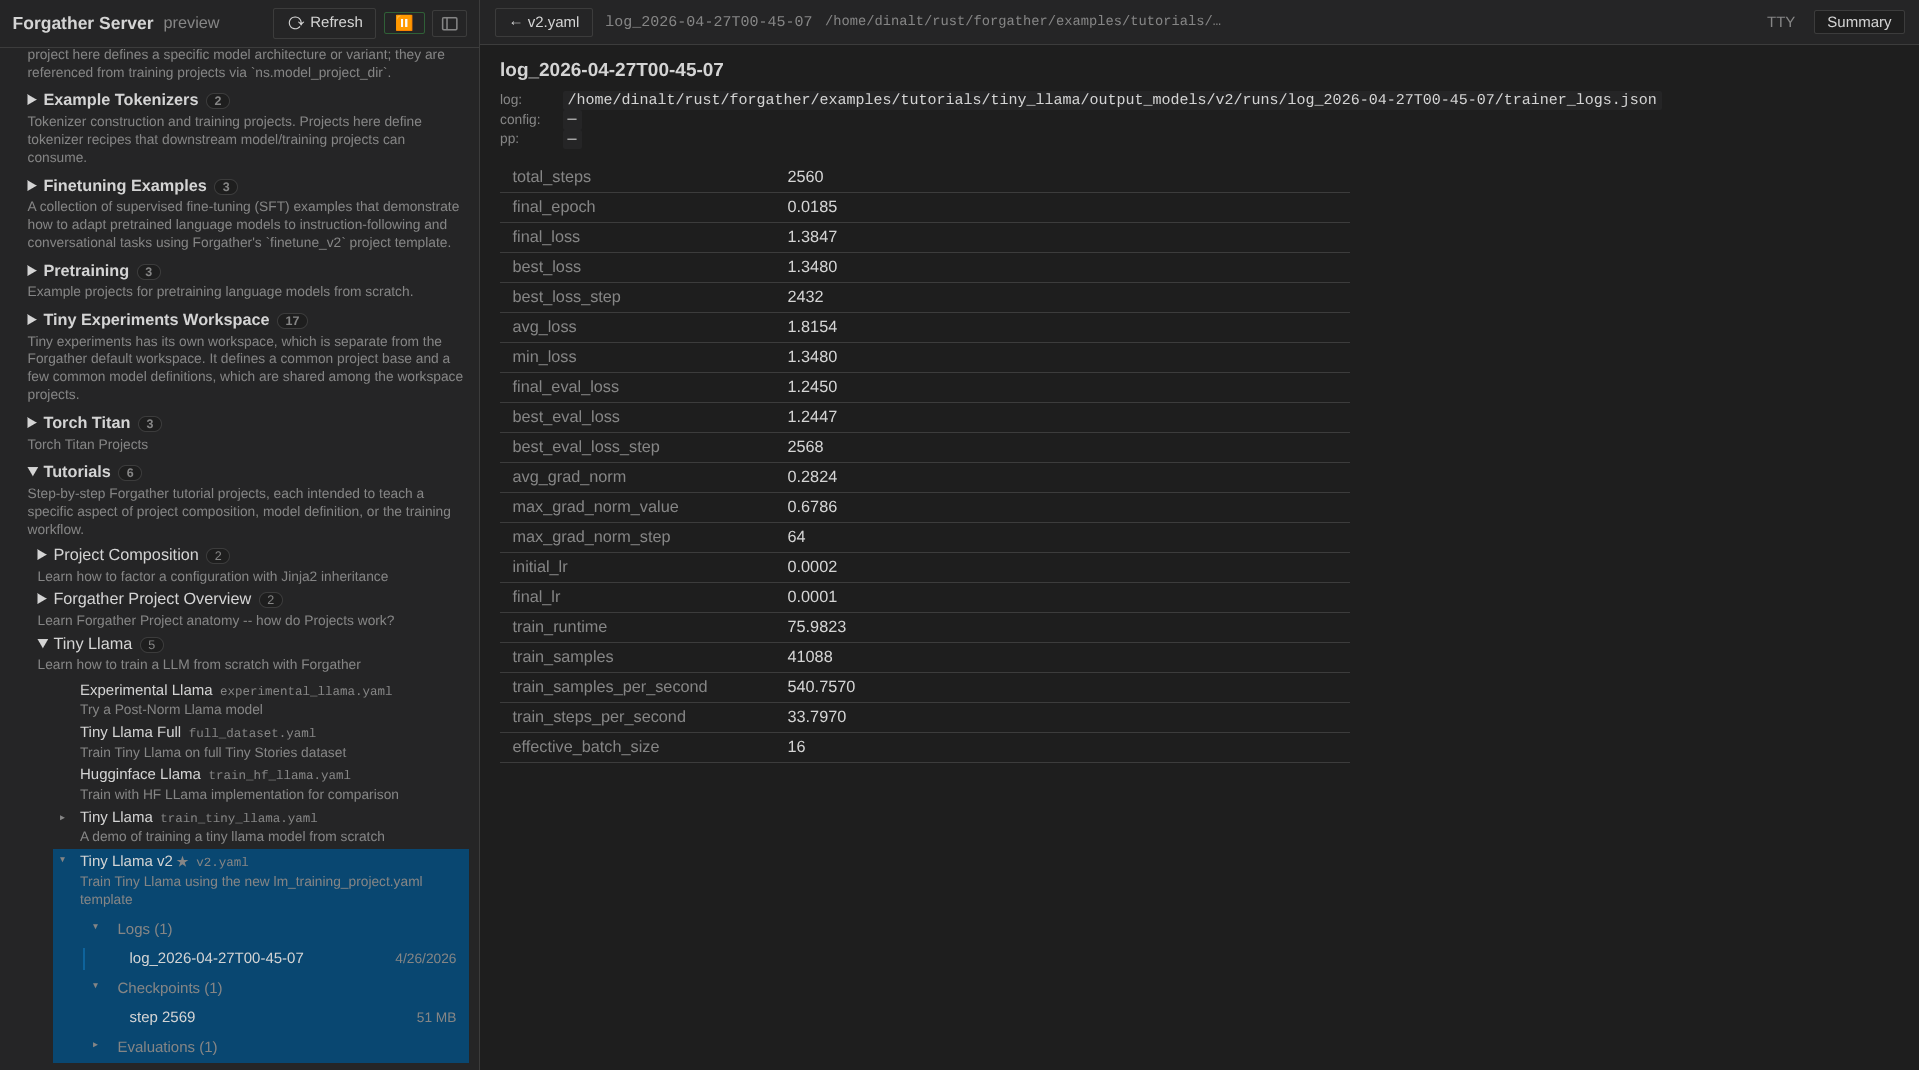Switch to the Summary tab
The width and height of the screenshot is (1919, 1070).
click(1859, 22)
